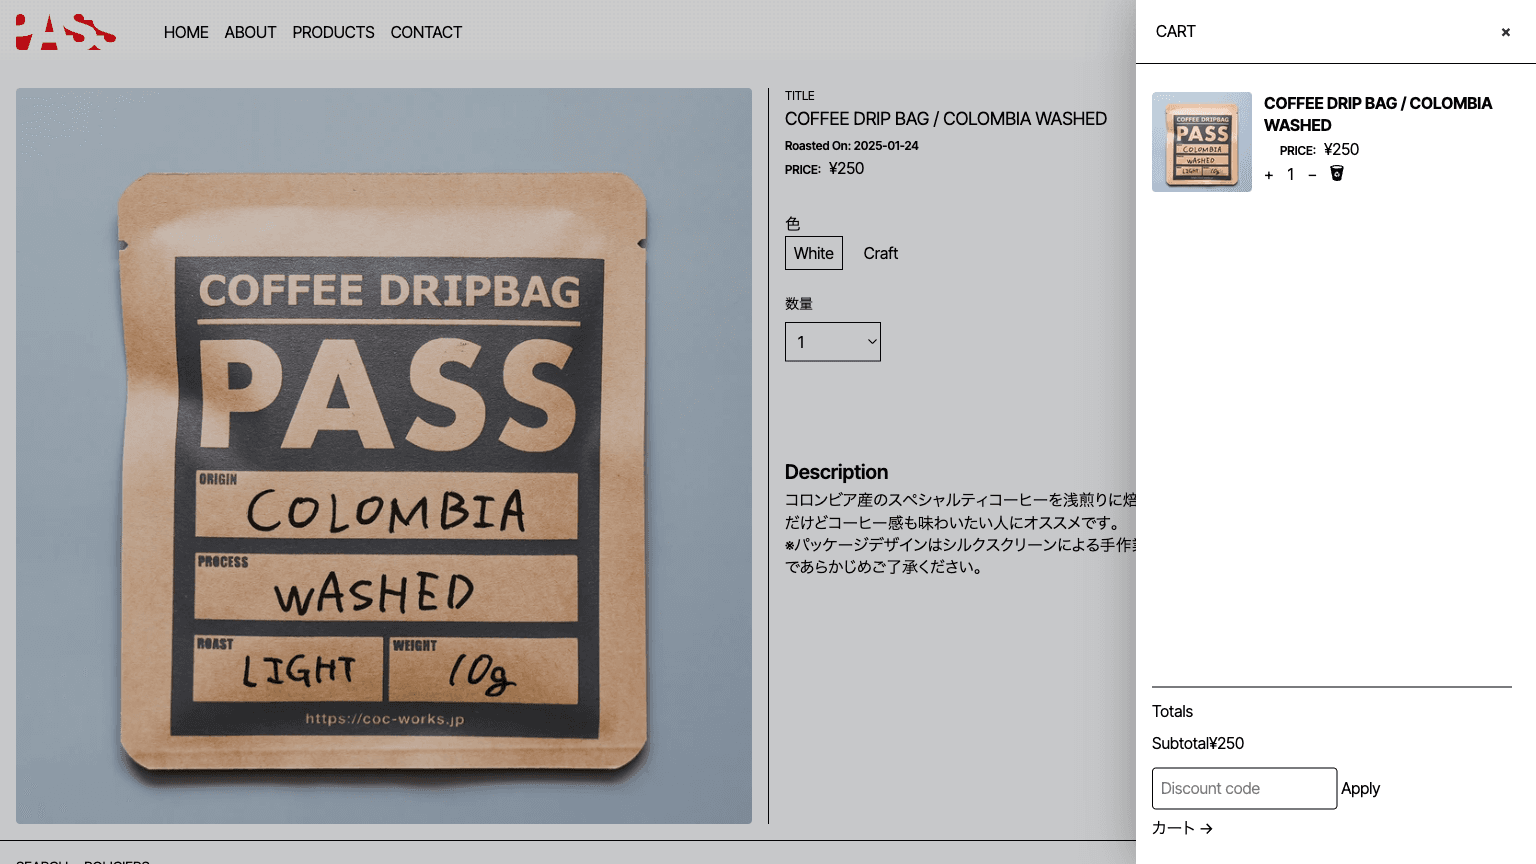This screenshot has height=864, width=1536.
Task: Open the PRODUCTS page
Action: coord(333,32)
